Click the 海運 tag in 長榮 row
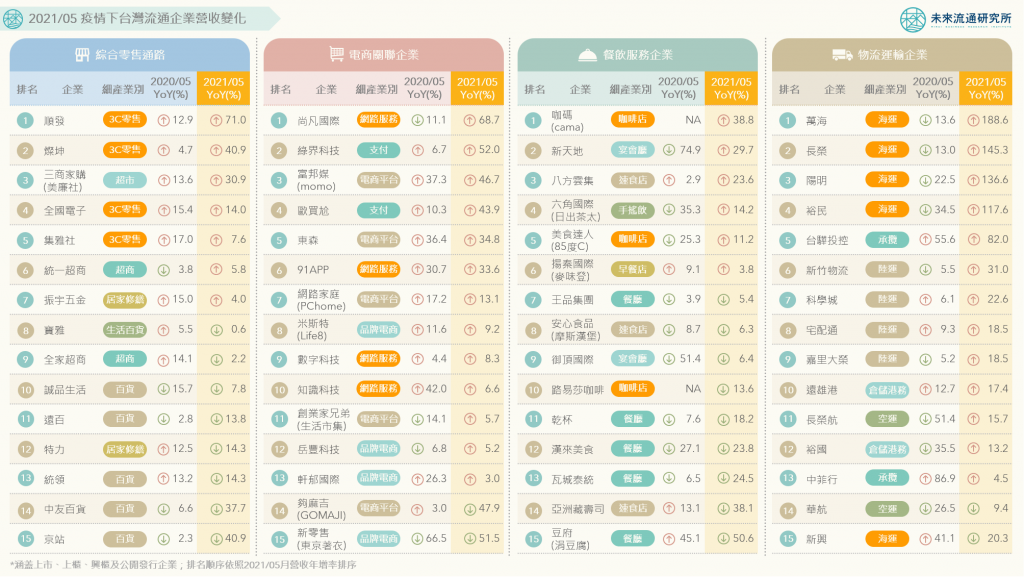1024x577 pixels. tap(887, 150)
